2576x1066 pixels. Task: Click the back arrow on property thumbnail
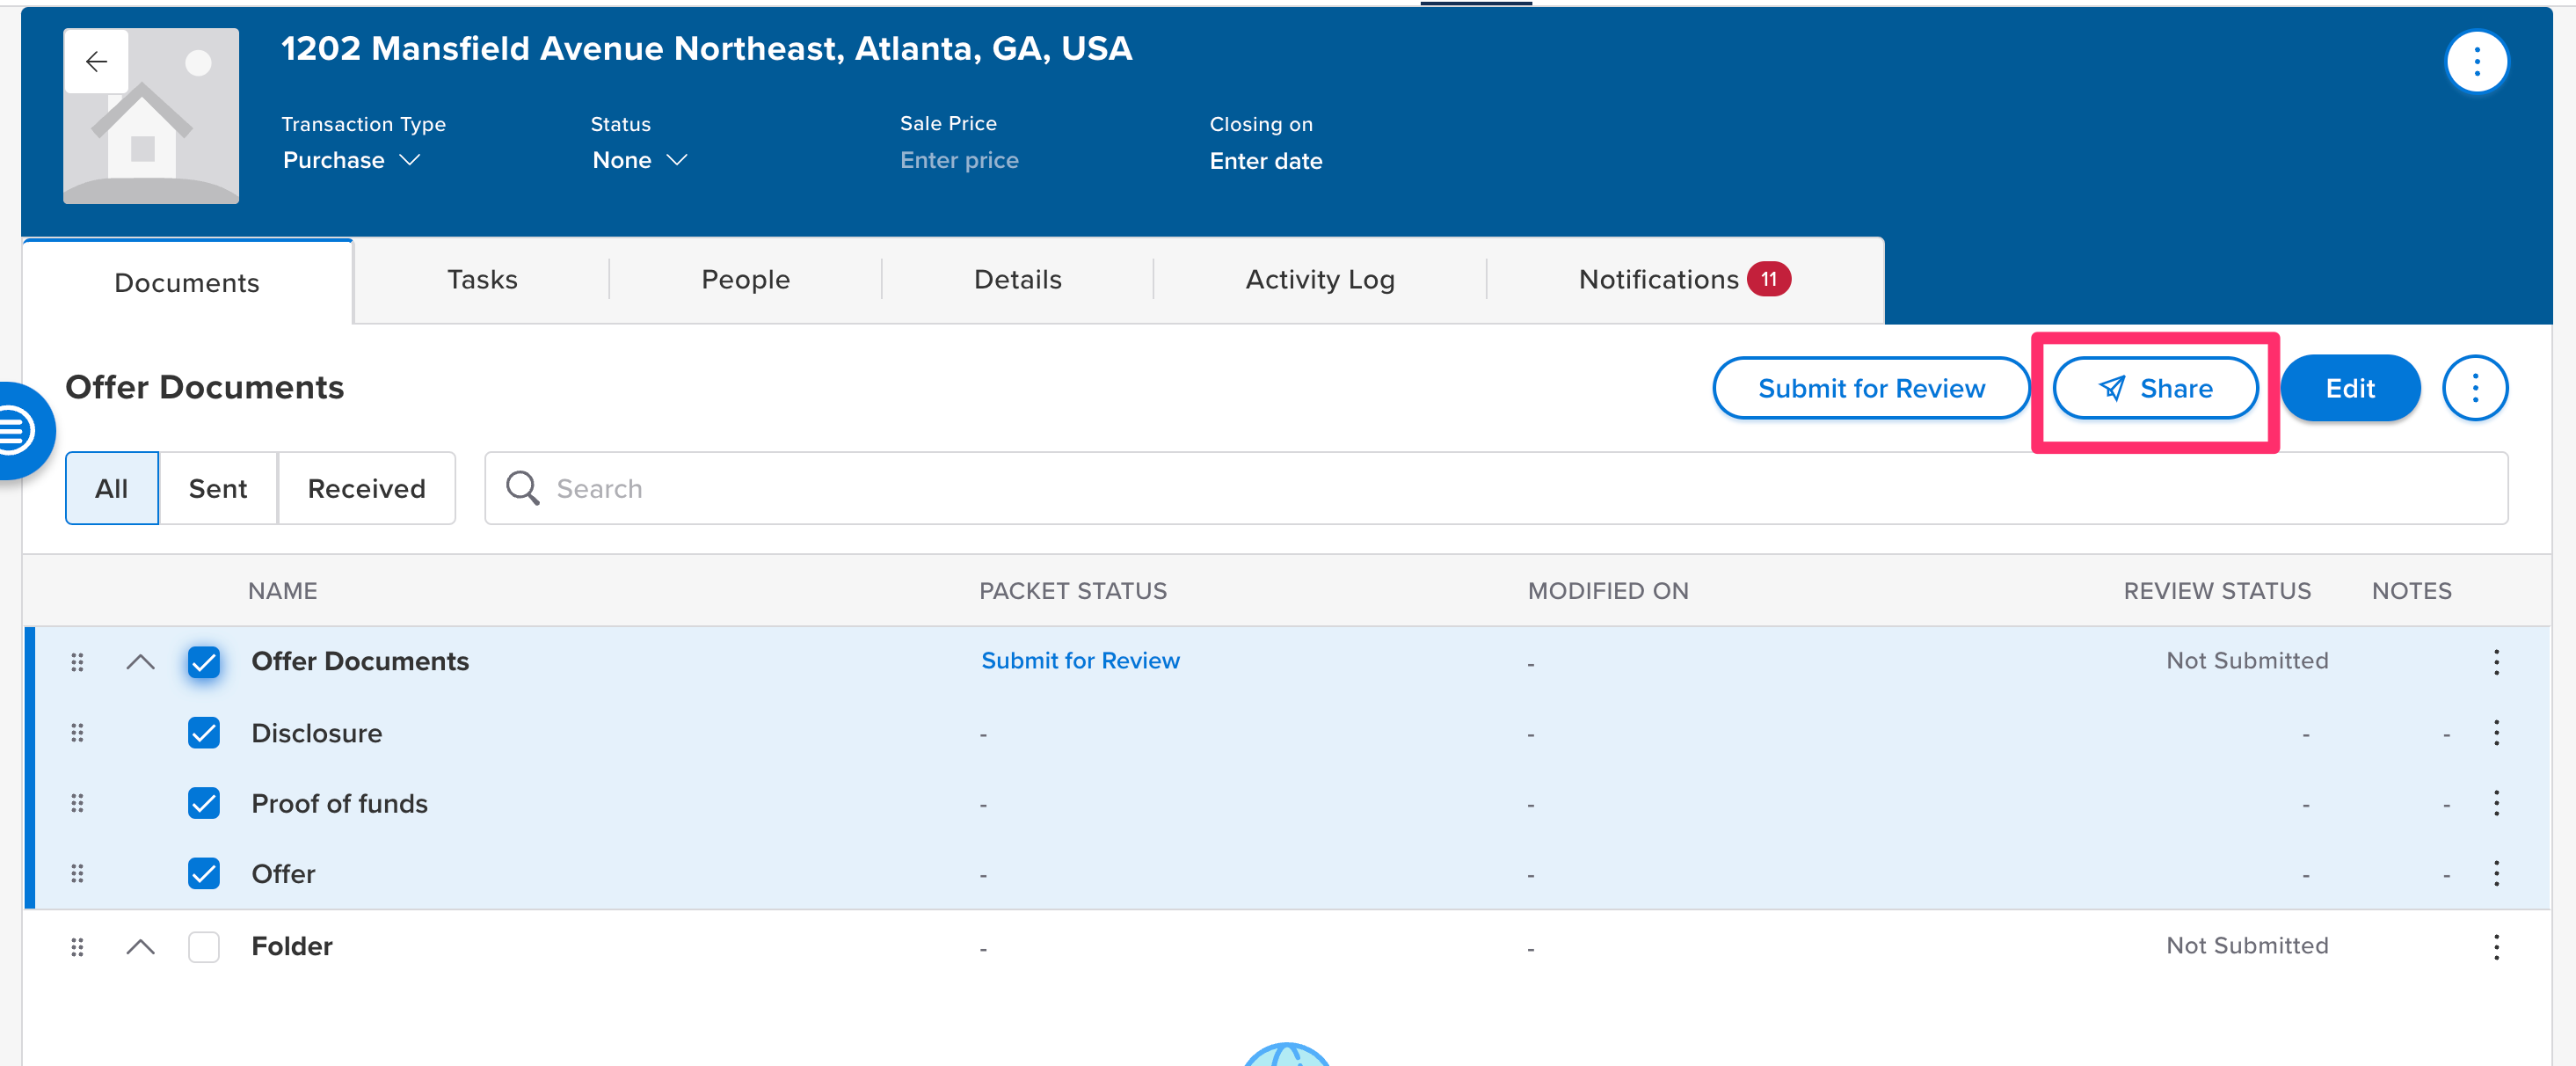pyautogui.click(x=96, y=61)
